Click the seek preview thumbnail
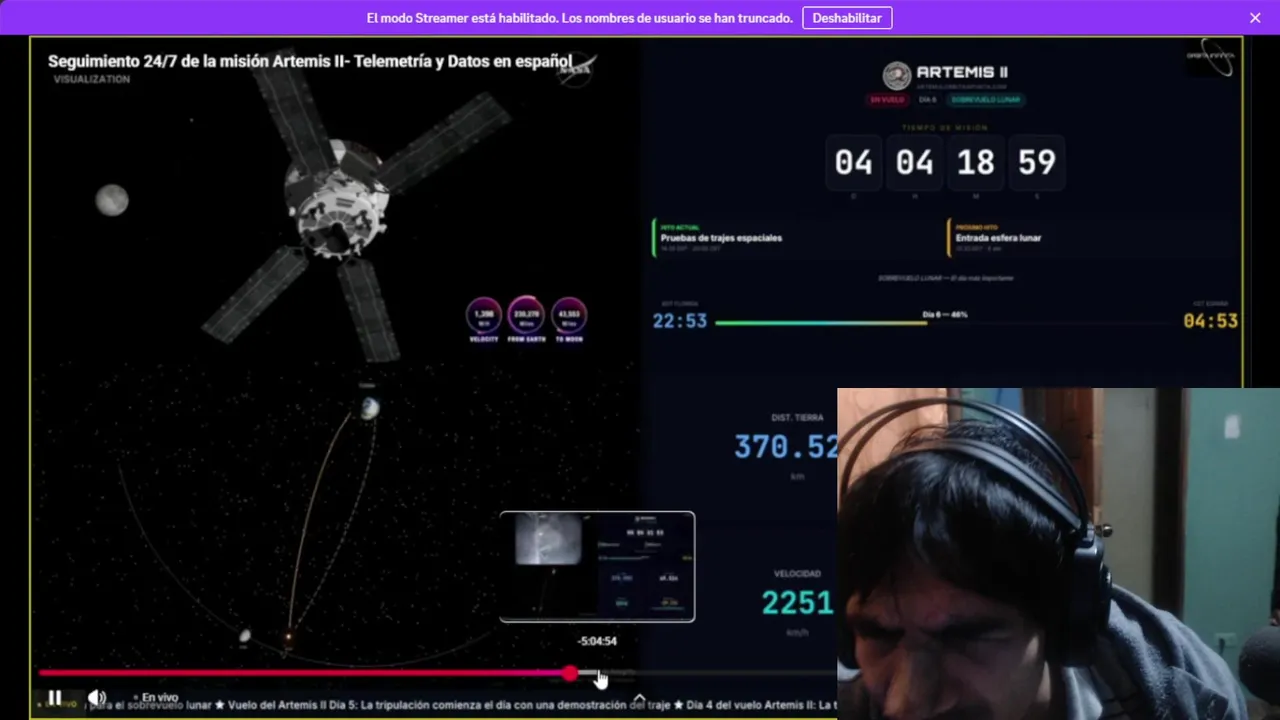 (x=597, y=567)
